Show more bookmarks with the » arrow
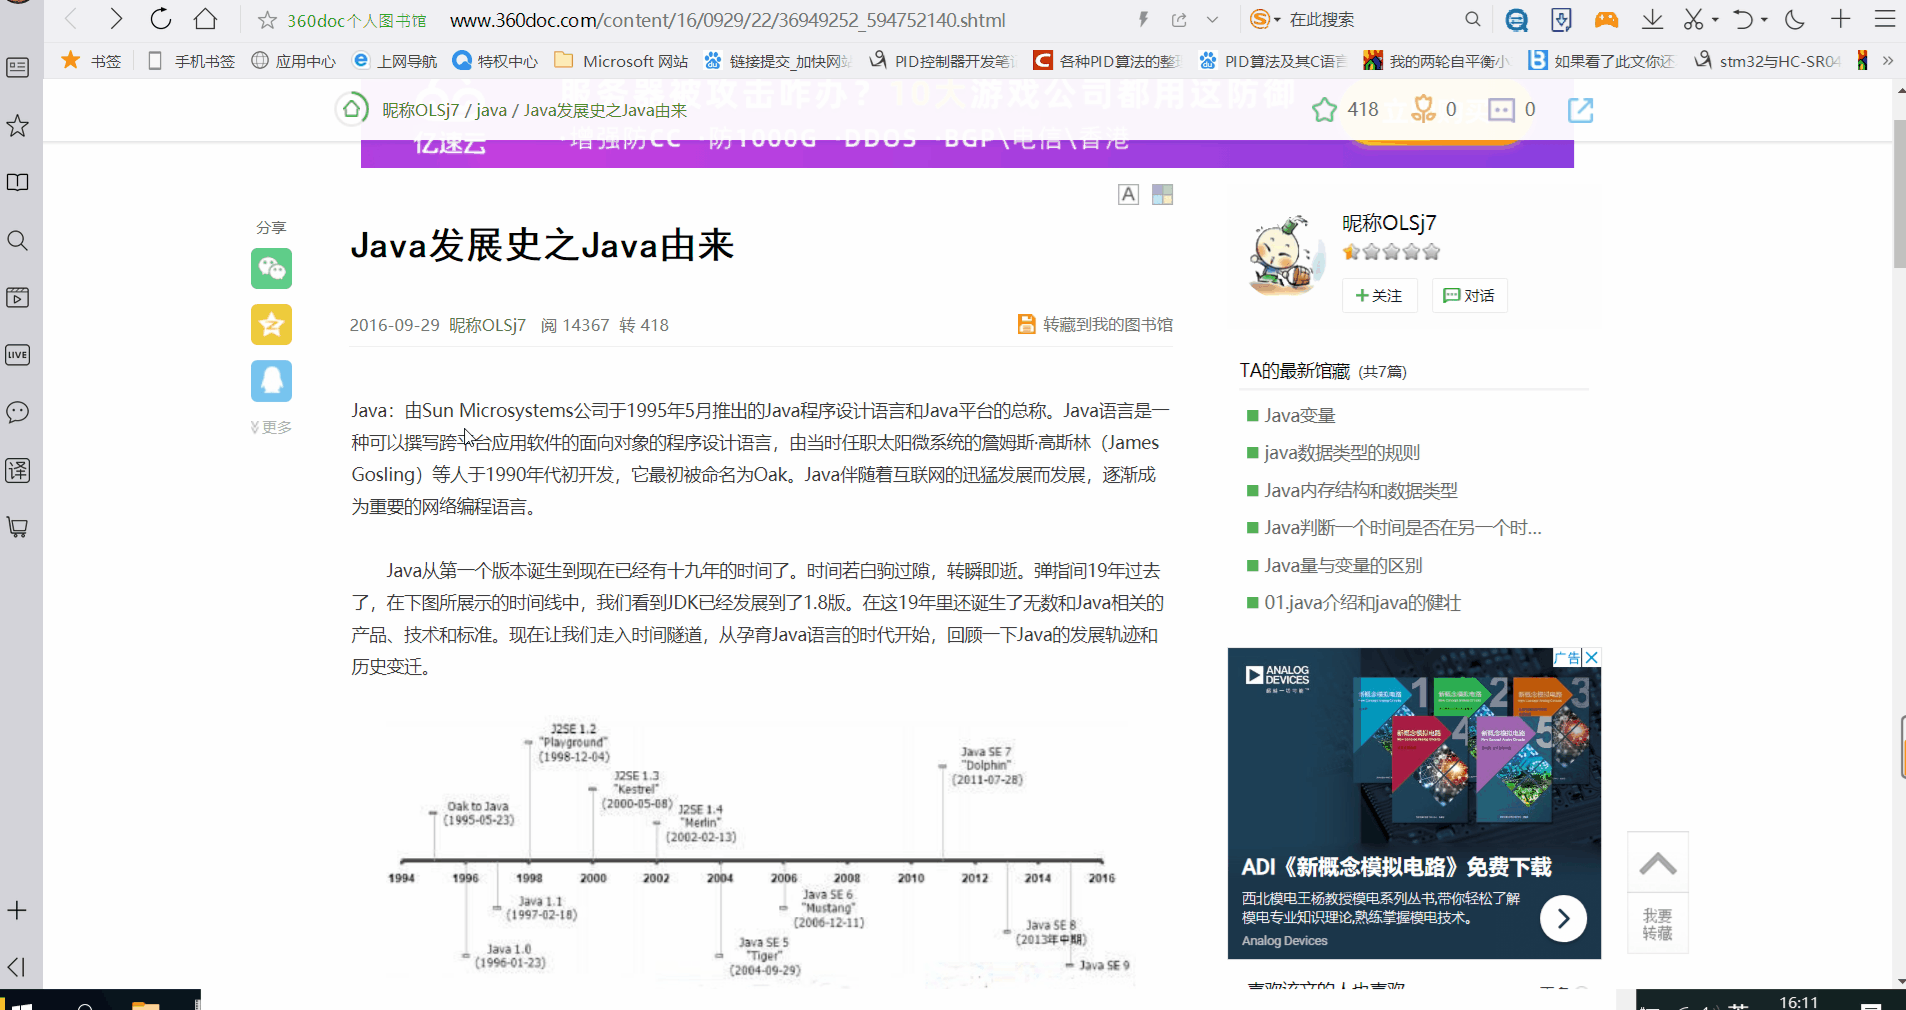The image size is (1906, 1010). 1888,61
